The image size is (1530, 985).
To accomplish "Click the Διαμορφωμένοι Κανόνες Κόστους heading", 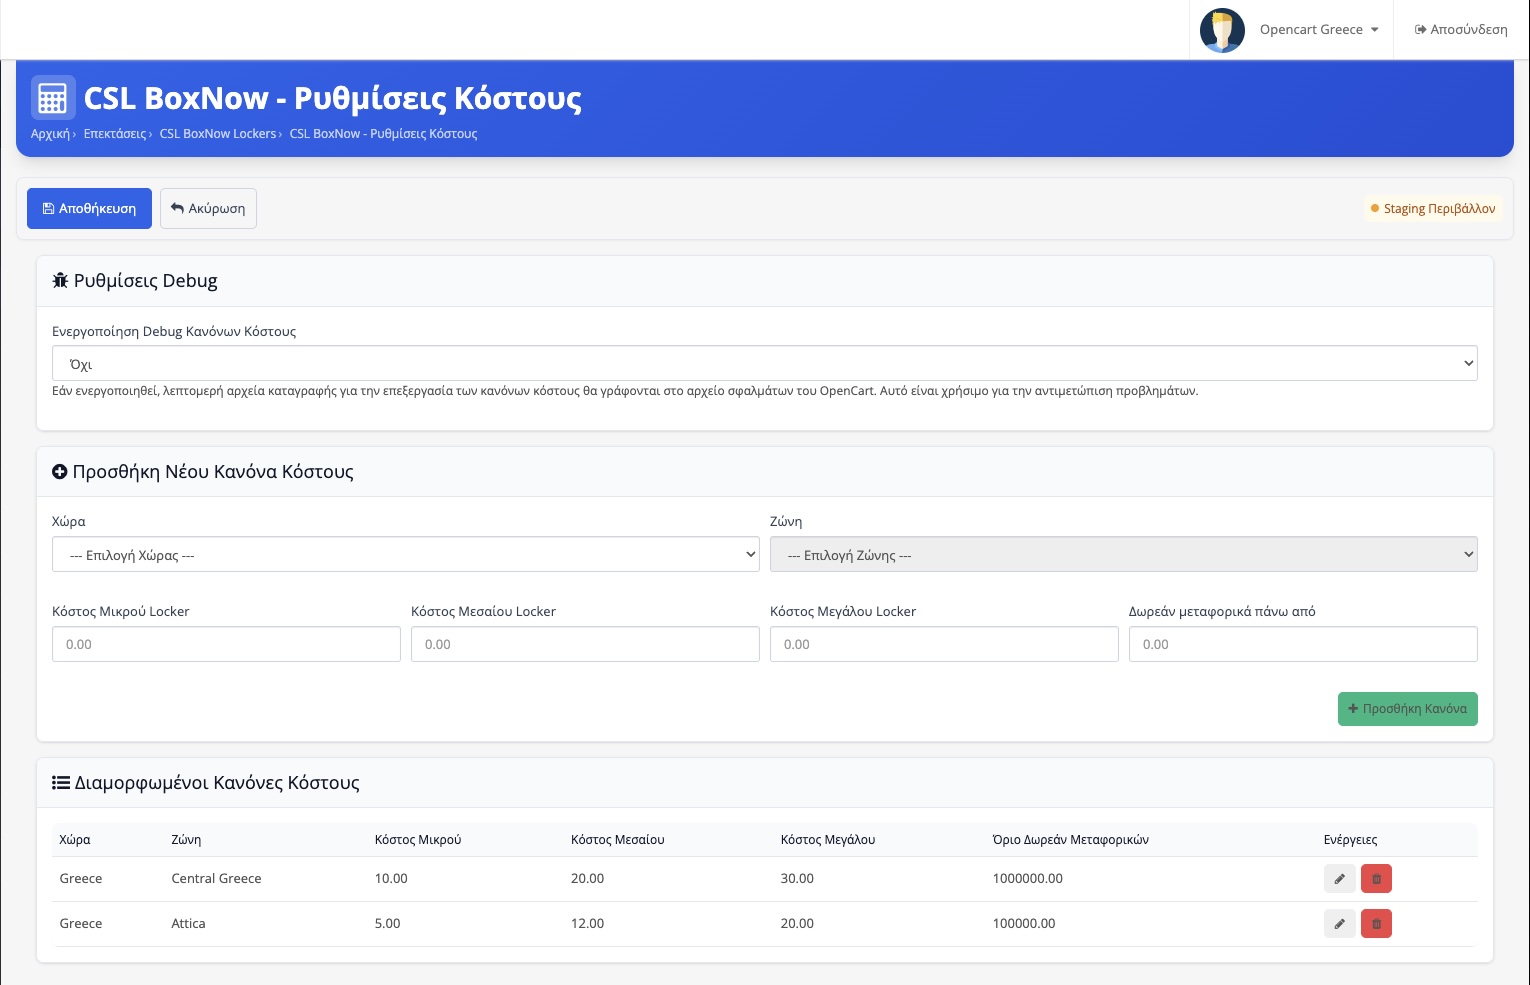I will (x=206, y=783).
